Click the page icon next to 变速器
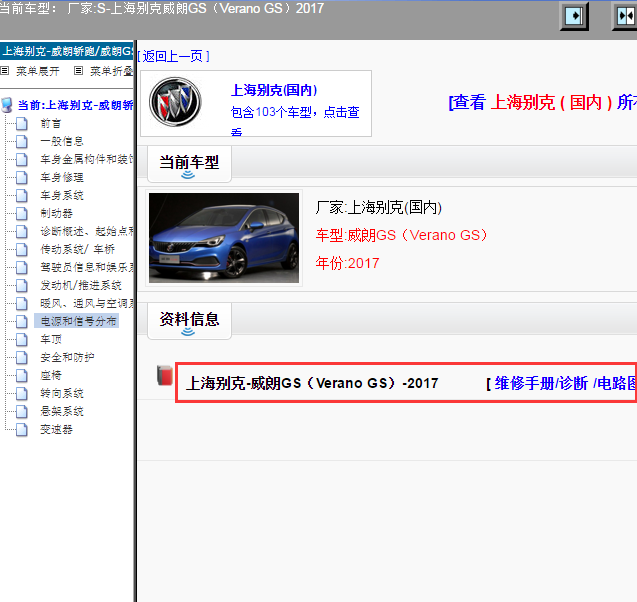Viewport: 637px width, 602px height. click(22, 429)
